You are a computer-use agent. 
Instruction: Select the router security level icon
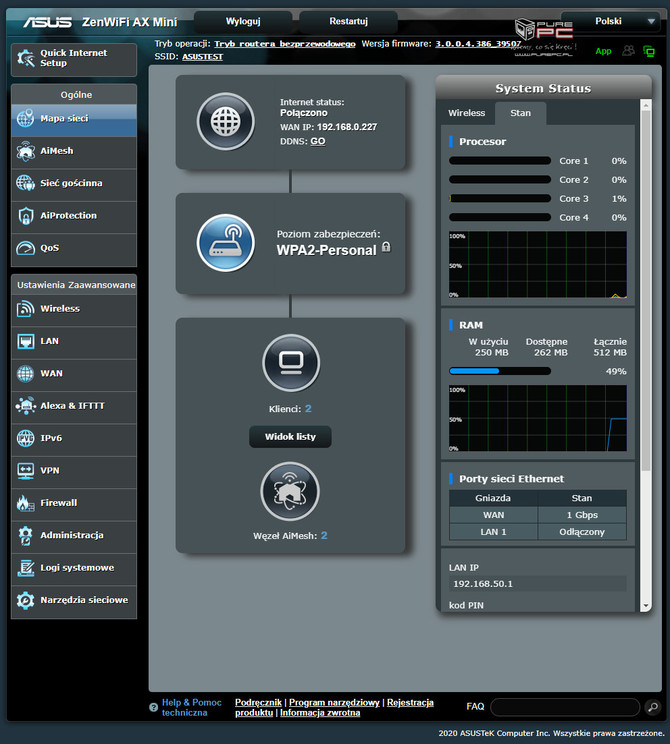(226, 243)
